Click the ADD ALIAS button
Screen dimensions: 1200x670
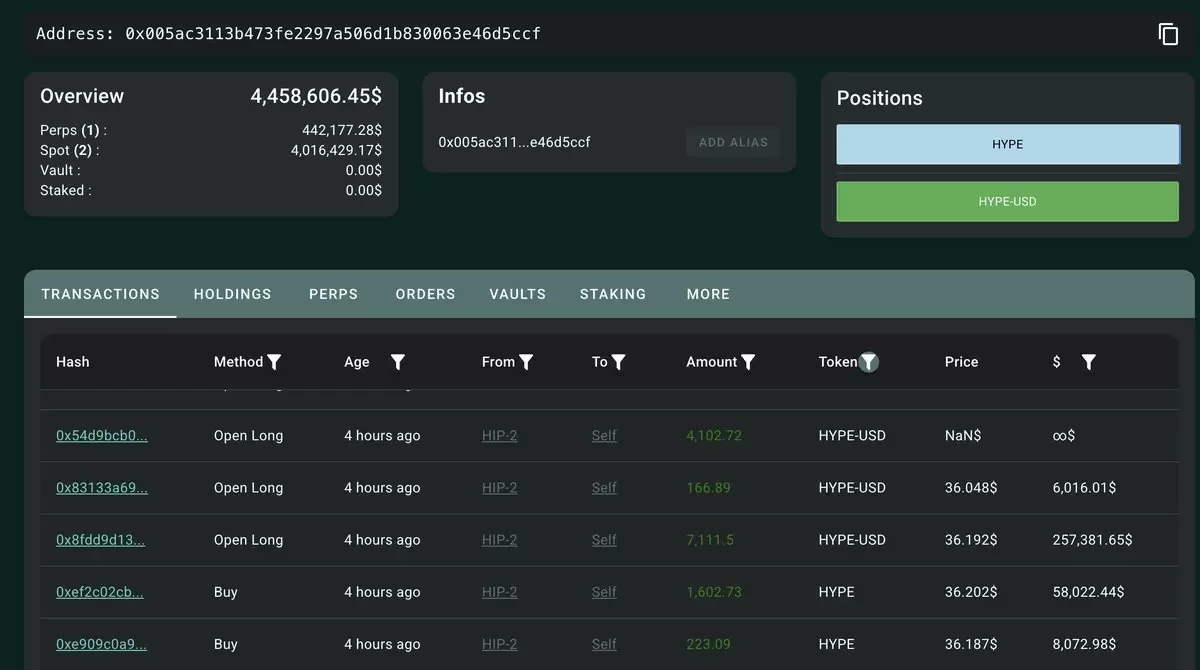[733, 142]
